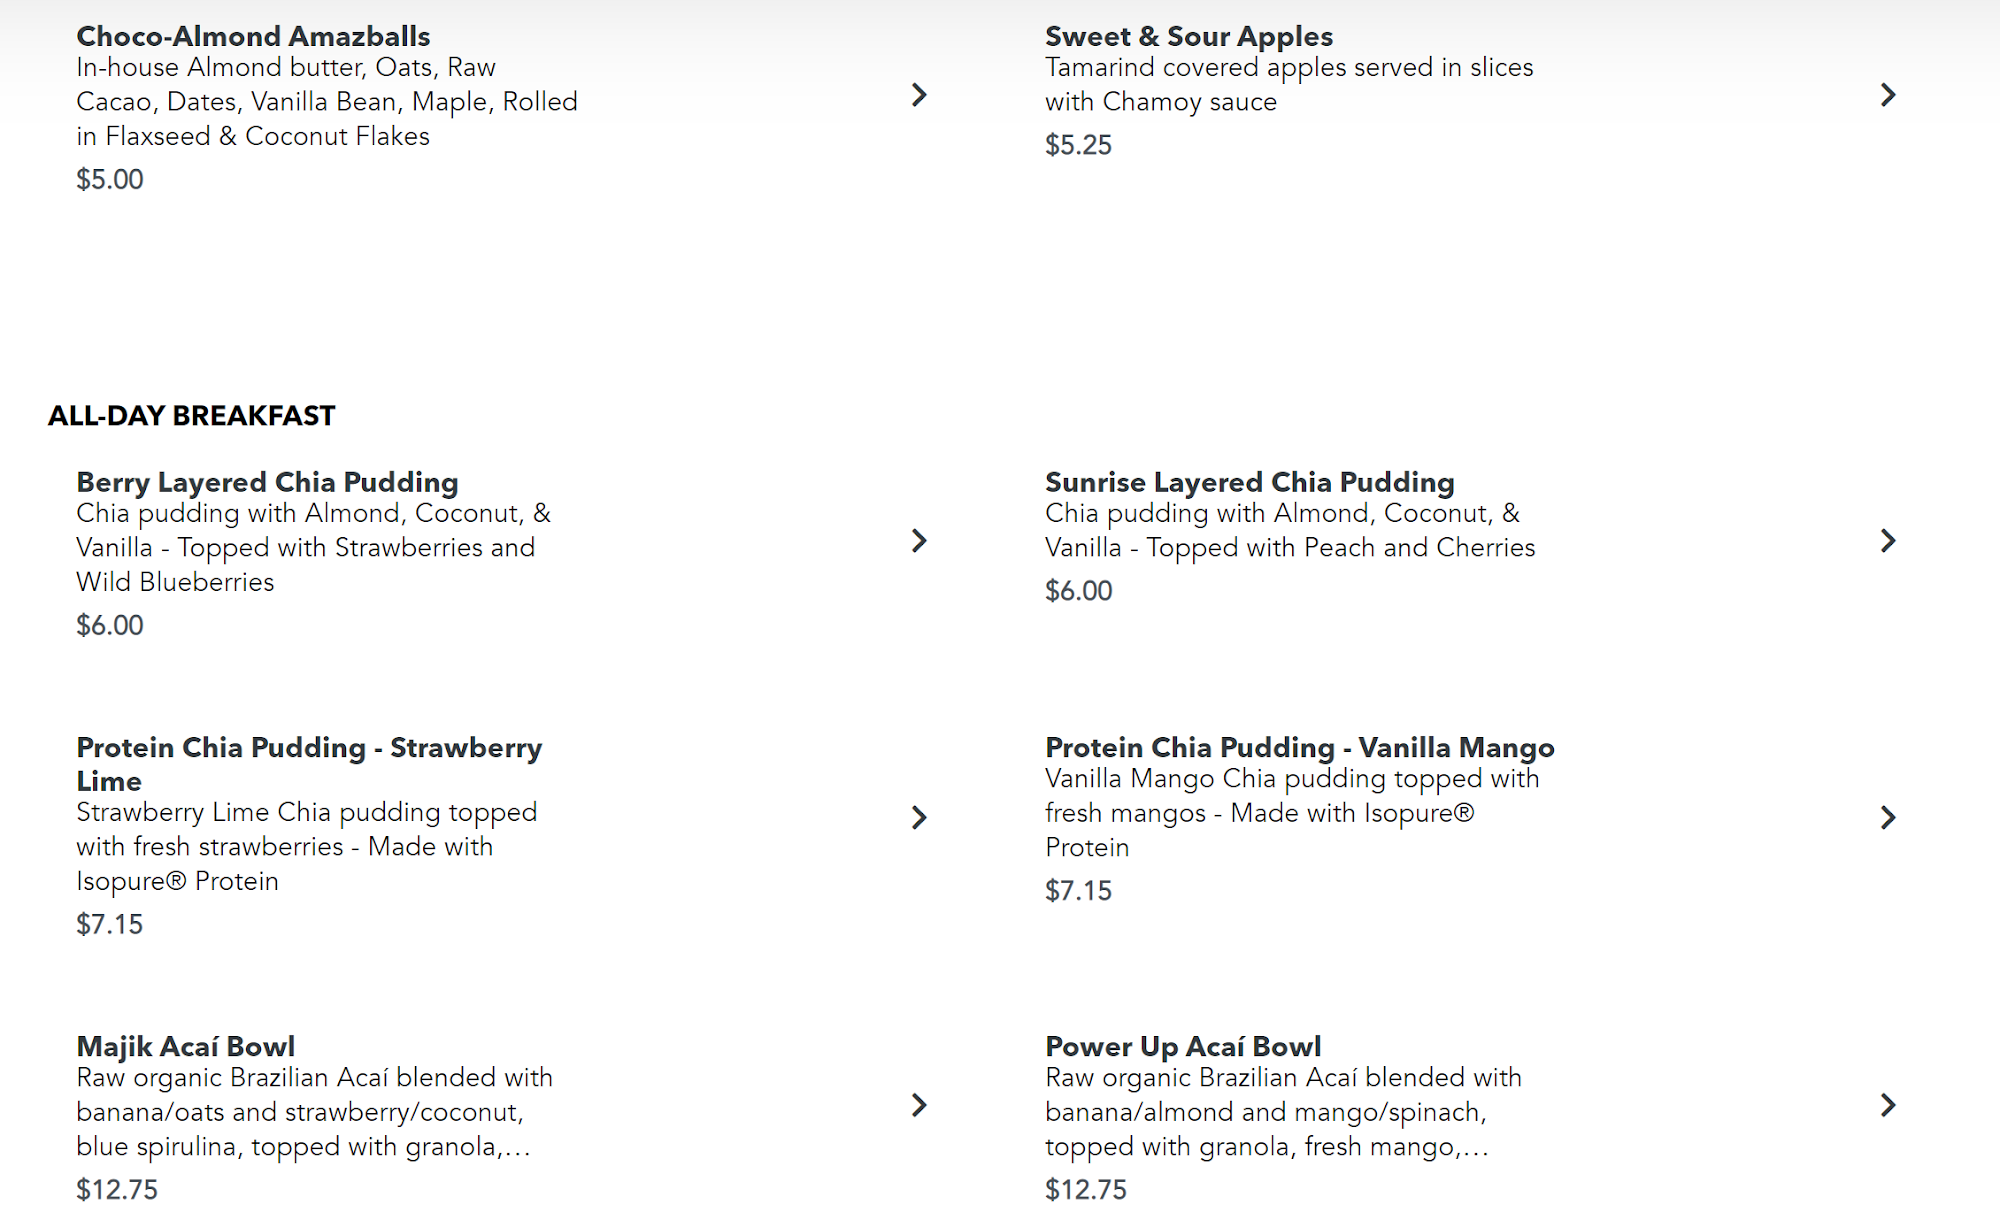The image size is (2000, 1220).
Task: Click the Vanilla Mango pudding chevron arrow
Action: 1888,818
